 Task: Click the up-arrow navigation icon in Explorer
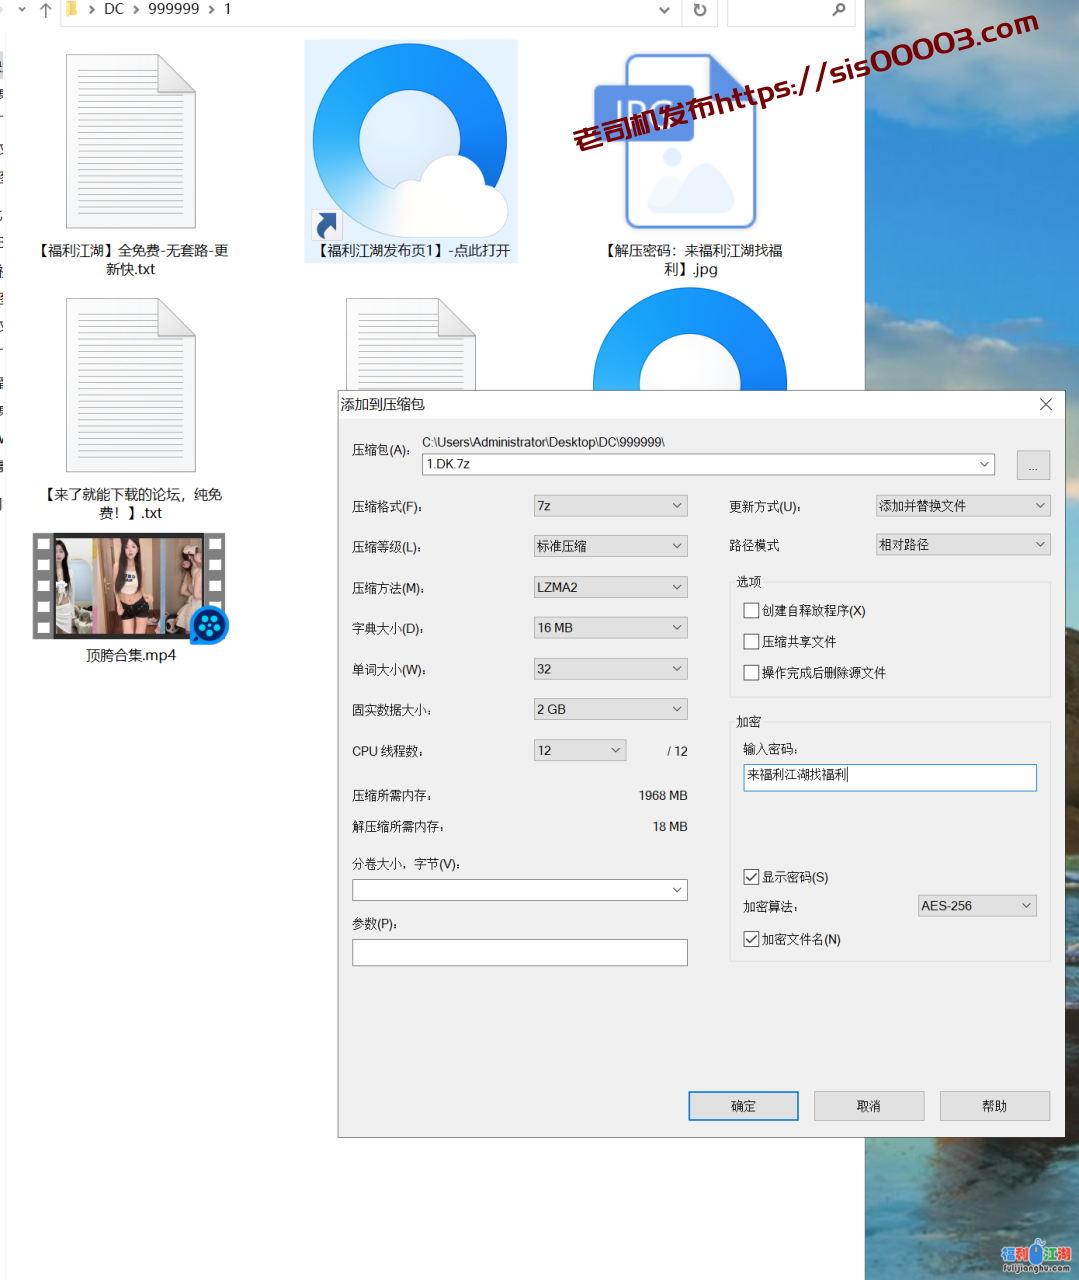point(45,10)
